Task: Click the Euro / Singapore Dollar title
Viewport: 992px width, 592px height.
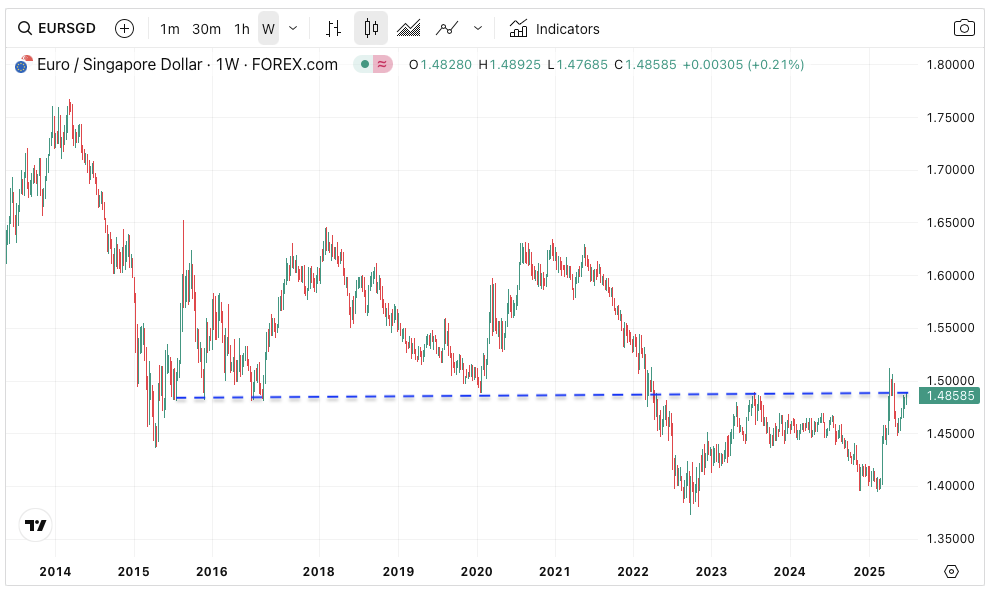Action: tap(120, 65)
